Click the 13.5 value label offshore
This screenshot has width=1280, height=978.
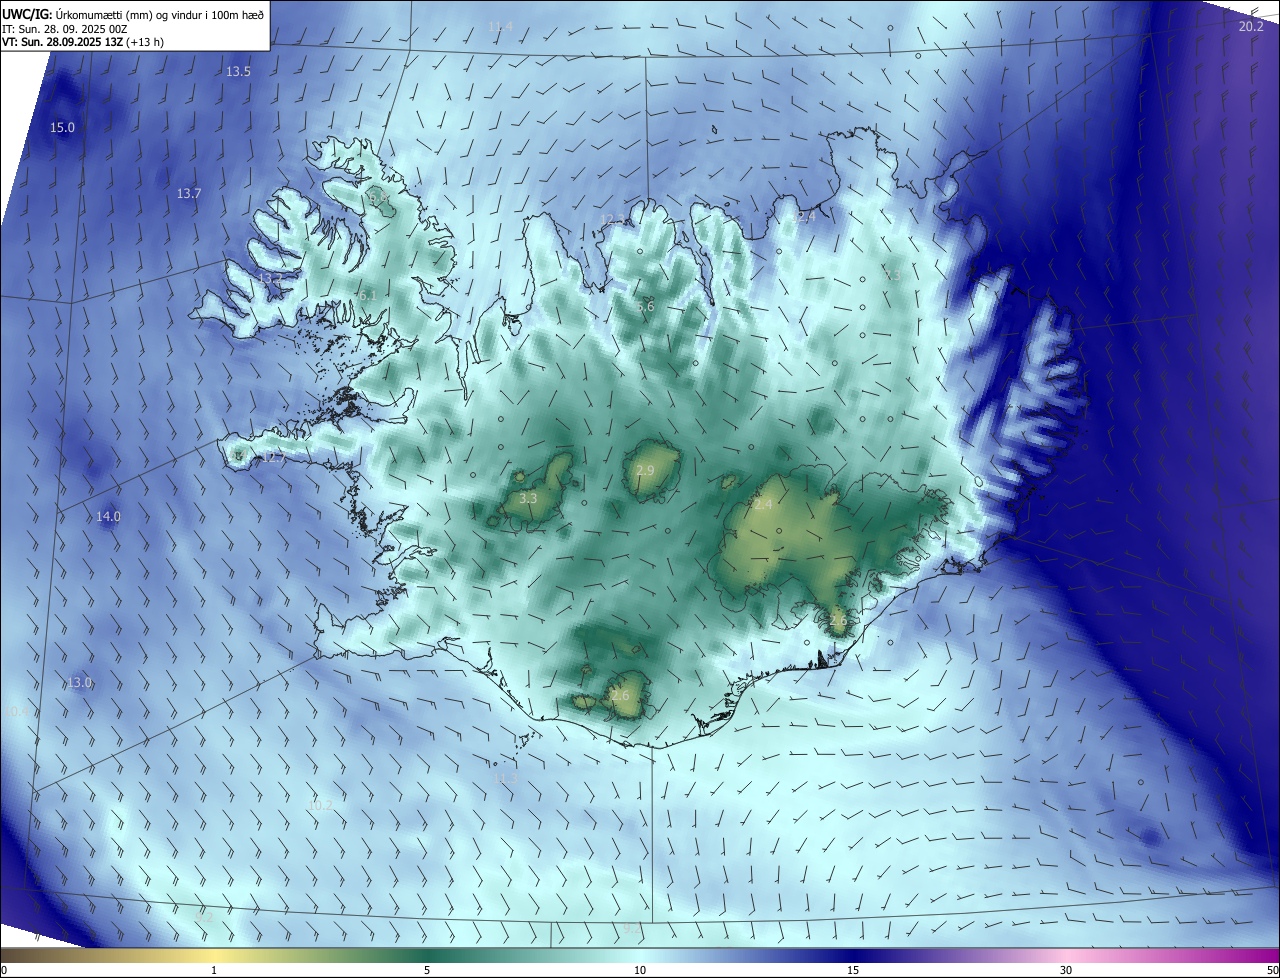[238, 72]
